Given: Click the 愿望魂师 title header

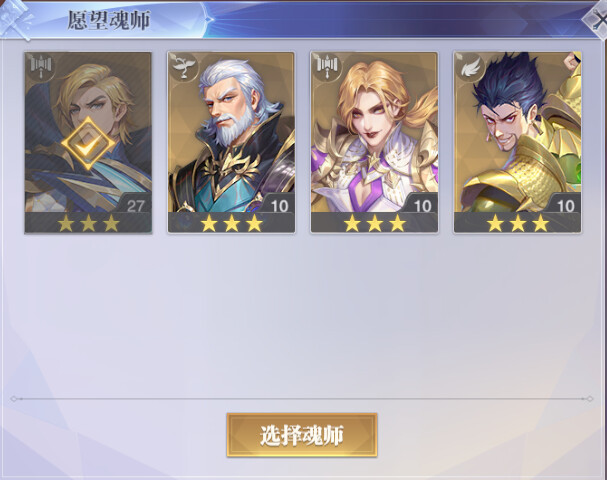Looking at the screenshot, I should (x=108, y=20).
